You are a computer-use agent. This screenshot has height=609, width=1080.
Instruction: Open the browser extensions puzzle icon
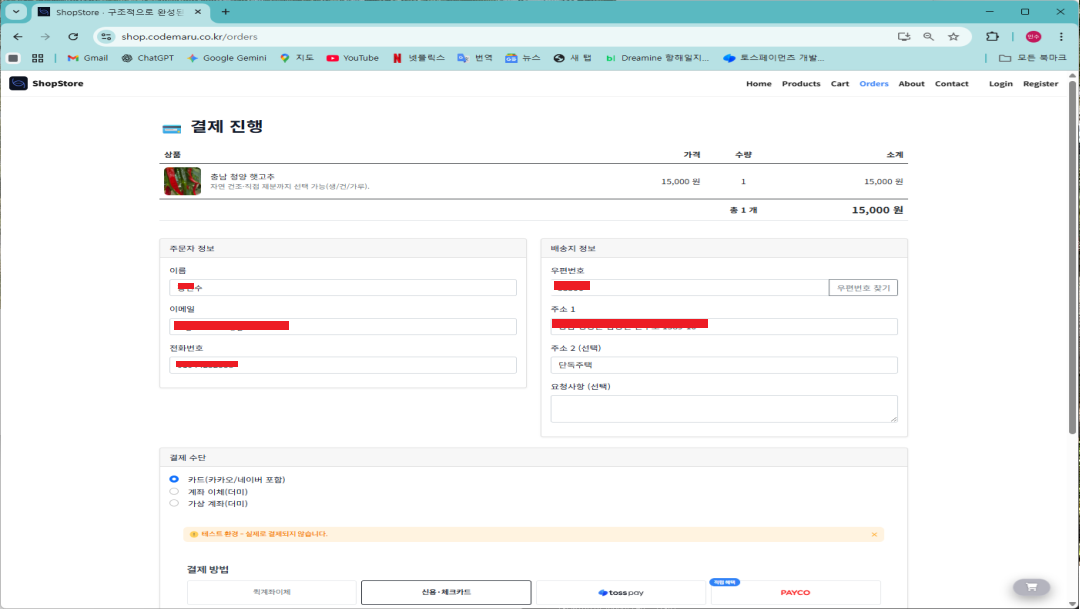[x=992, y=36]
